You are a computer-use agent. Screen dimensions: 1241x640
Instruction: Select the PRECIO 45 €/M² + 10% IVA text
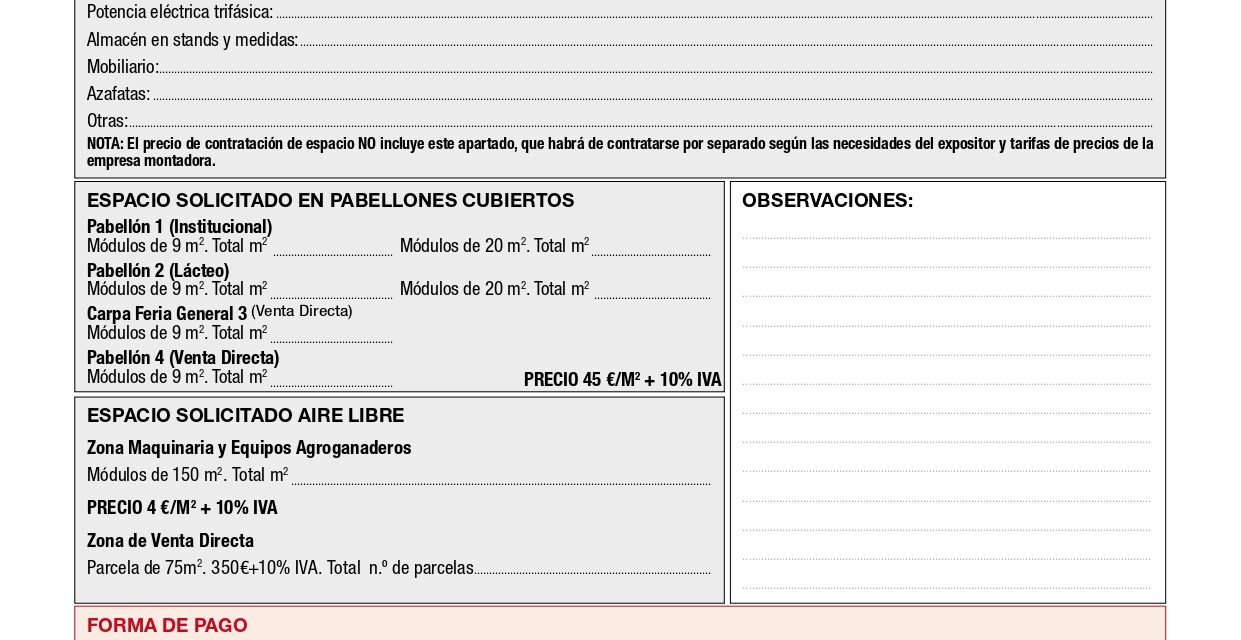pyautogui.click(x=622, y=380)
